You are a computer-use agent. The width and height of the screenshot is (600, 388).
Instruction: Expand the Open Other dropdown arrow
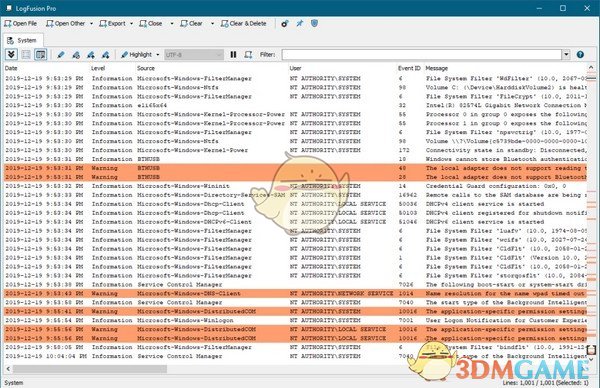(x=91, y=24)
